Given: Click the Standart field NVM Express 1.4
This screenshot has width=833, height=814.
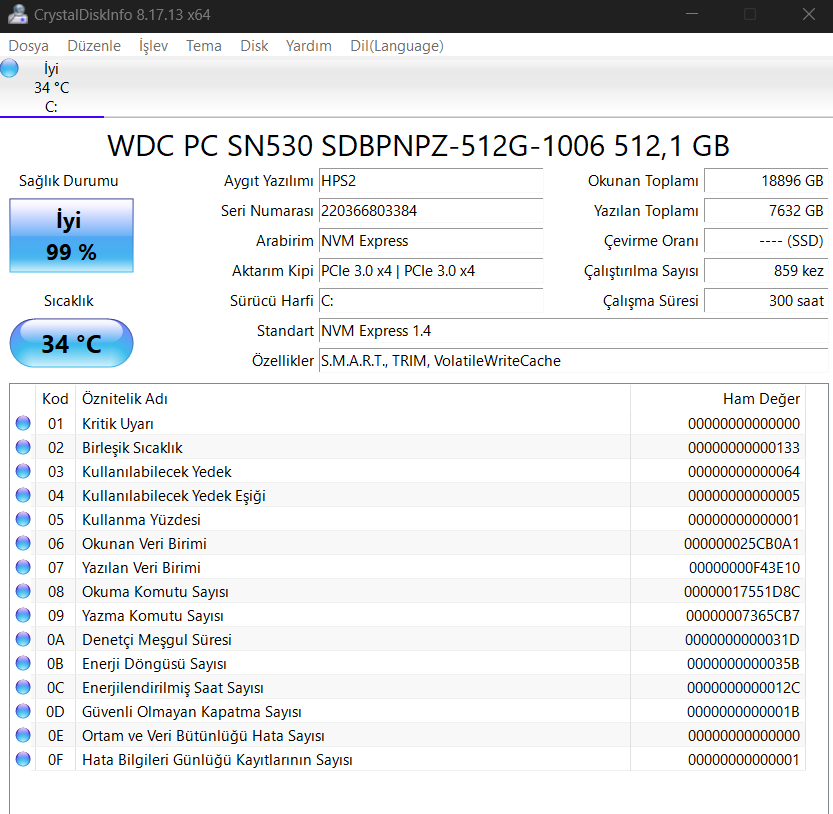Looking at the screenshot, I should [573, 331].
